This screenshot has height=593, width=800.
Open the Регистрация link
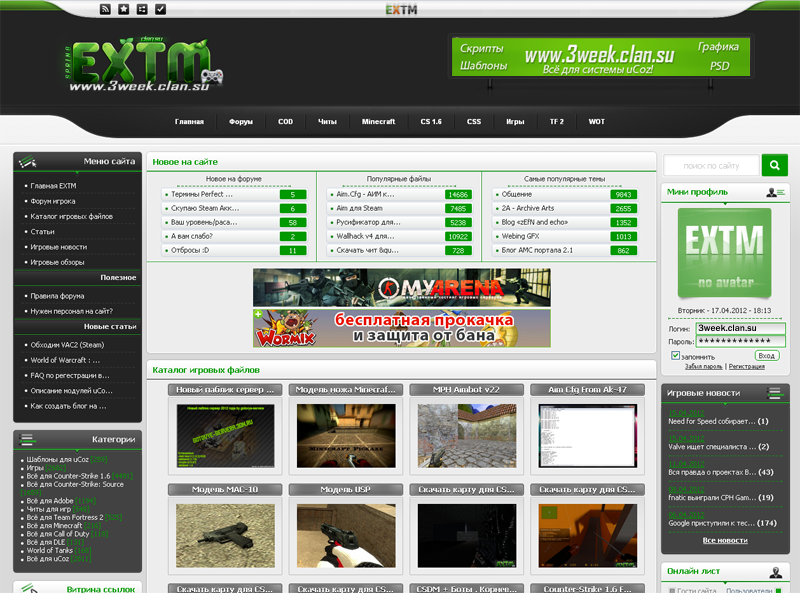pos(746,367)
